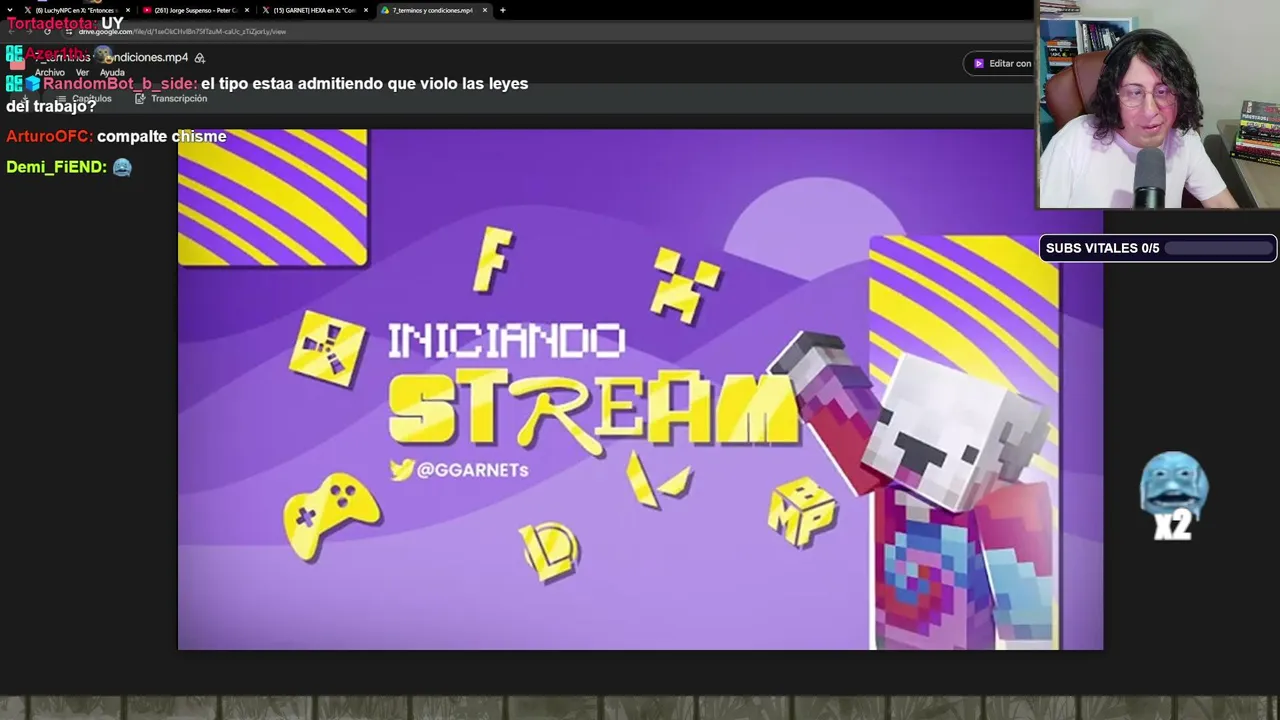Click the Demi_FiEND chat username
1280x720 pixels.
pyautogui.click(x=56, y=167)
